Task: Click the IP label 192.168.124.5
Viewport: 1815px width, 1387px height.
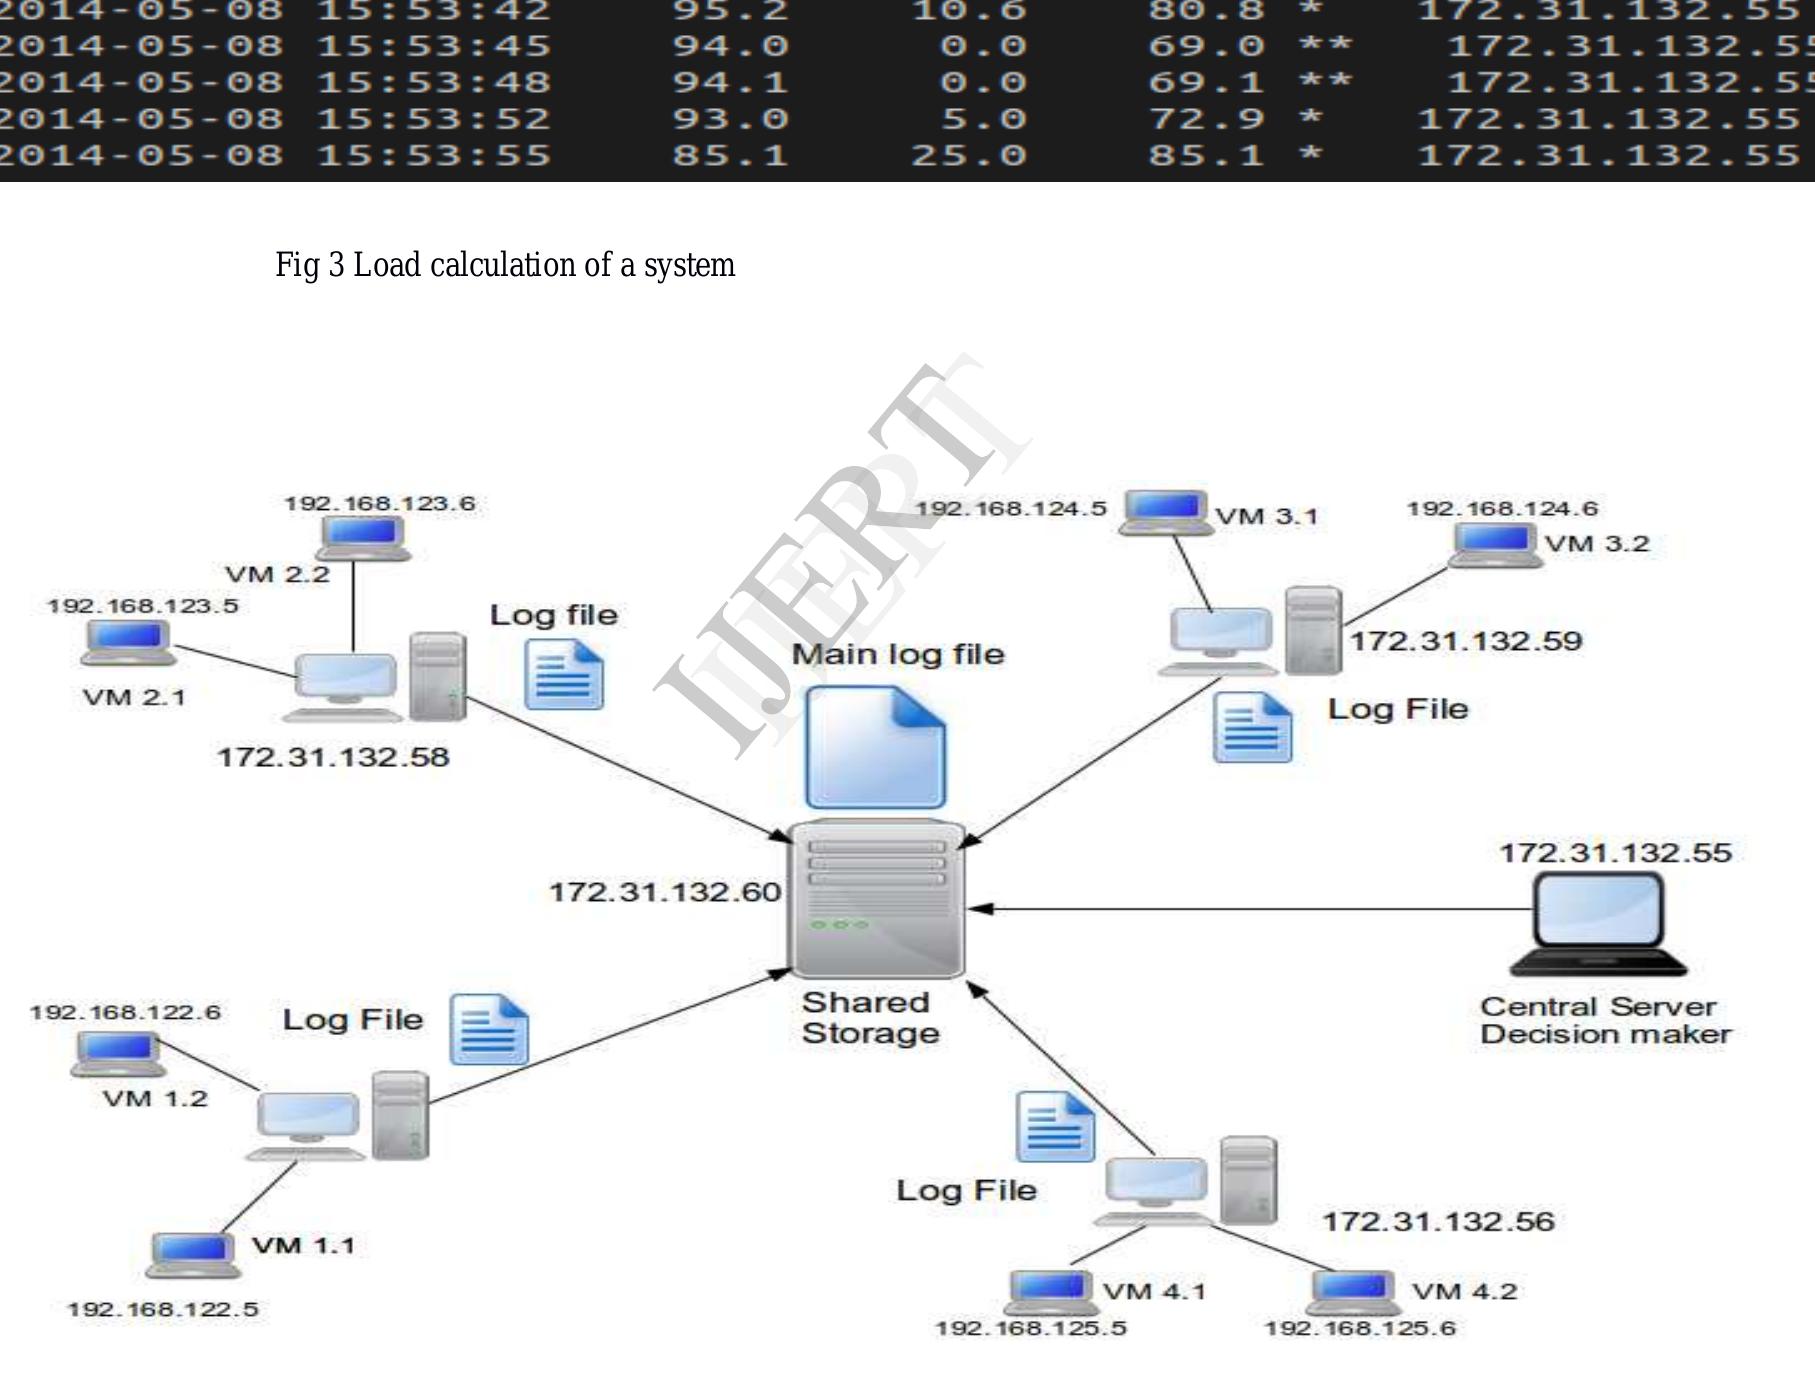Action: coord(1011,508)
